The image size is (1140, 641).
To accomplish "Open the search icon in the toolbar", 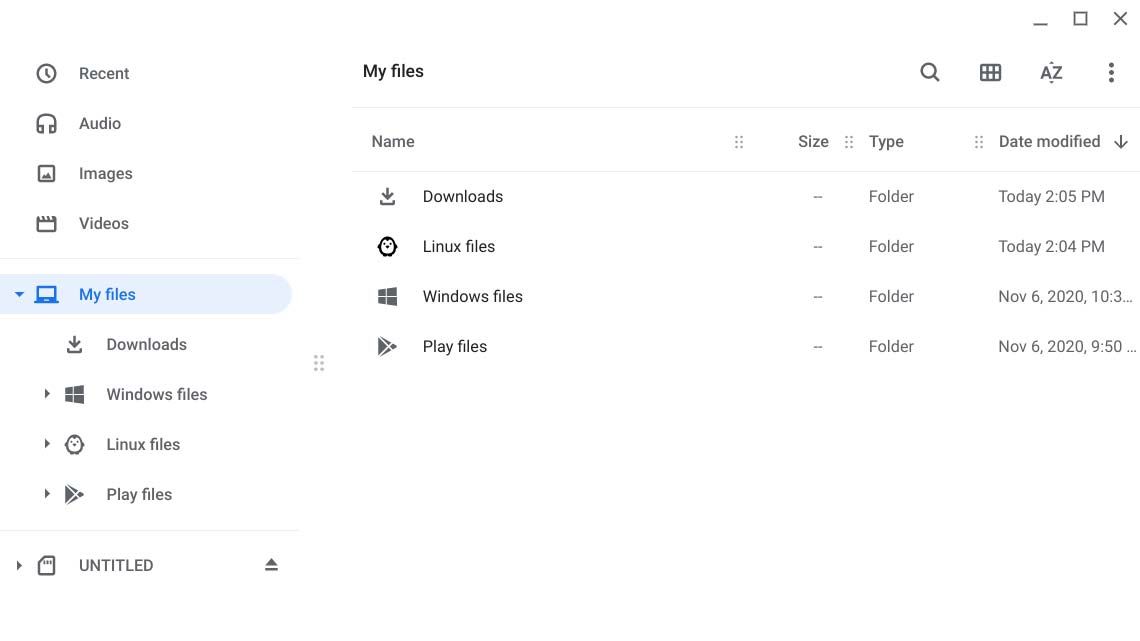I will tap(930, 72).
